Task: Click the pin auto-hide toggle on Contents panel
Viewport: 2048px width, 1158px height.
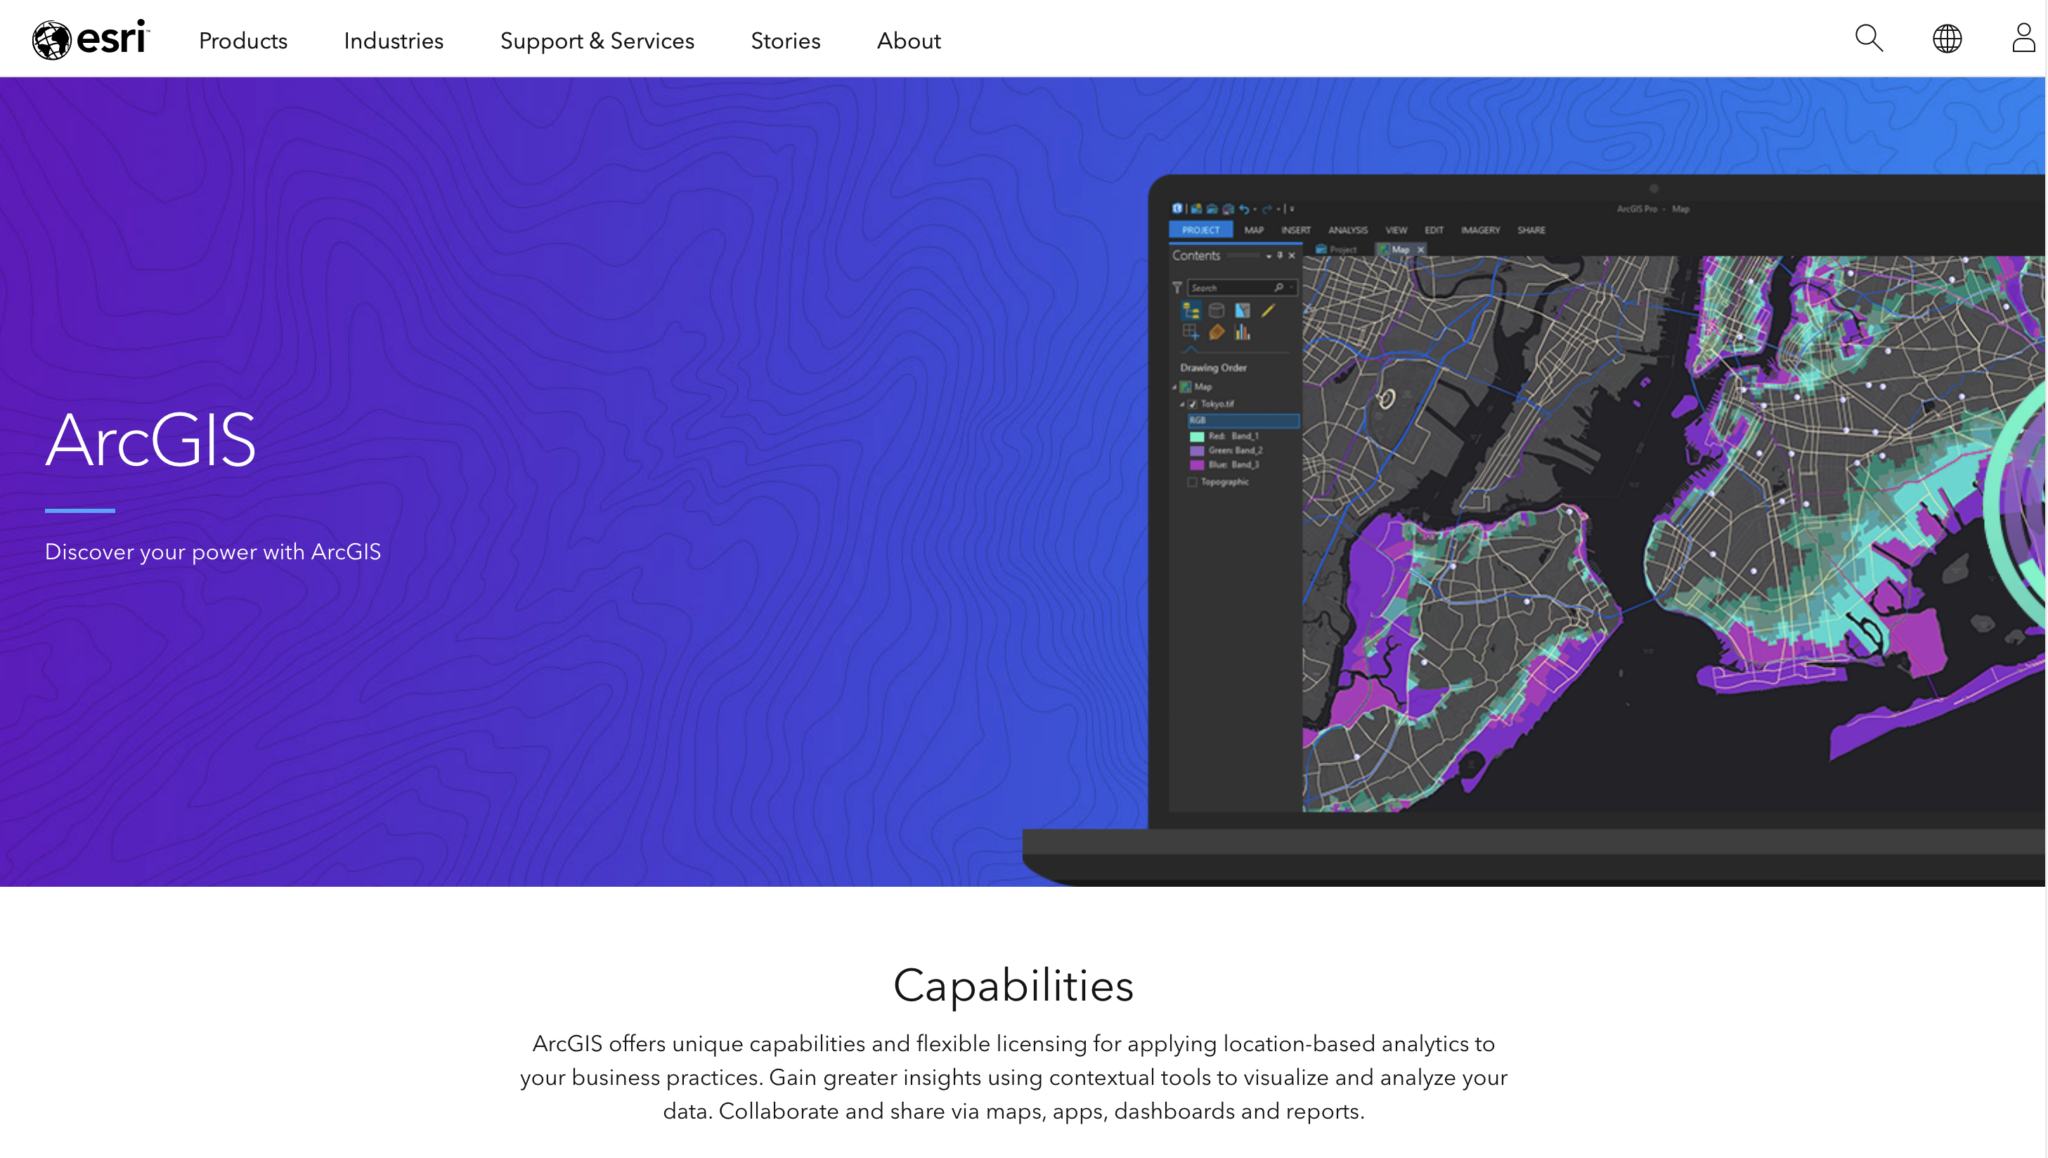Action: pyautogui.click(x=1279, y=255)
